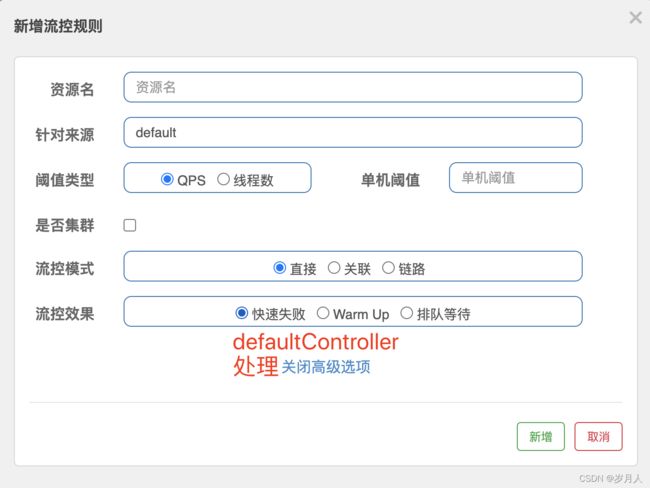Image resolution: width=650 pixels, height=488 pixels.
Task: Close the 新增流控规则 dialog with the X
Action: coord(635,18)
